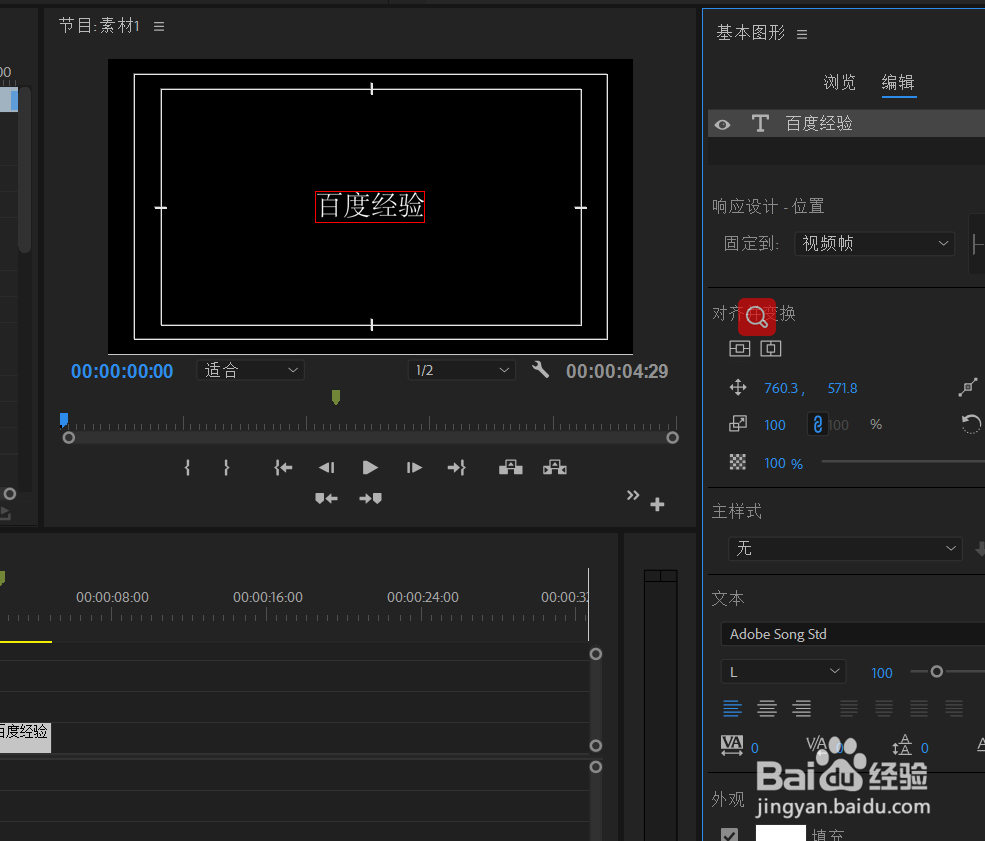Select the 百度经验 text layer row
The image size is (985, 841).
(846, 123)
